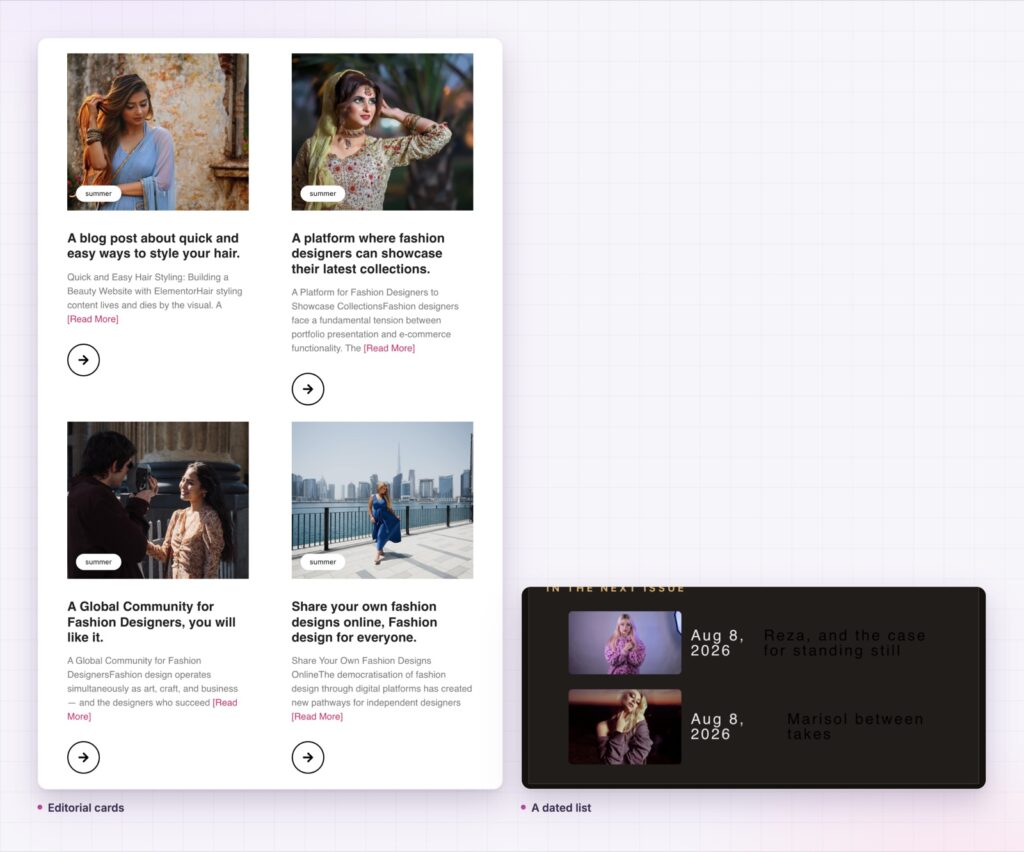Click the arrow button under the fashion designers platform post
The image size is (1024, 852).
pos(308,389)
